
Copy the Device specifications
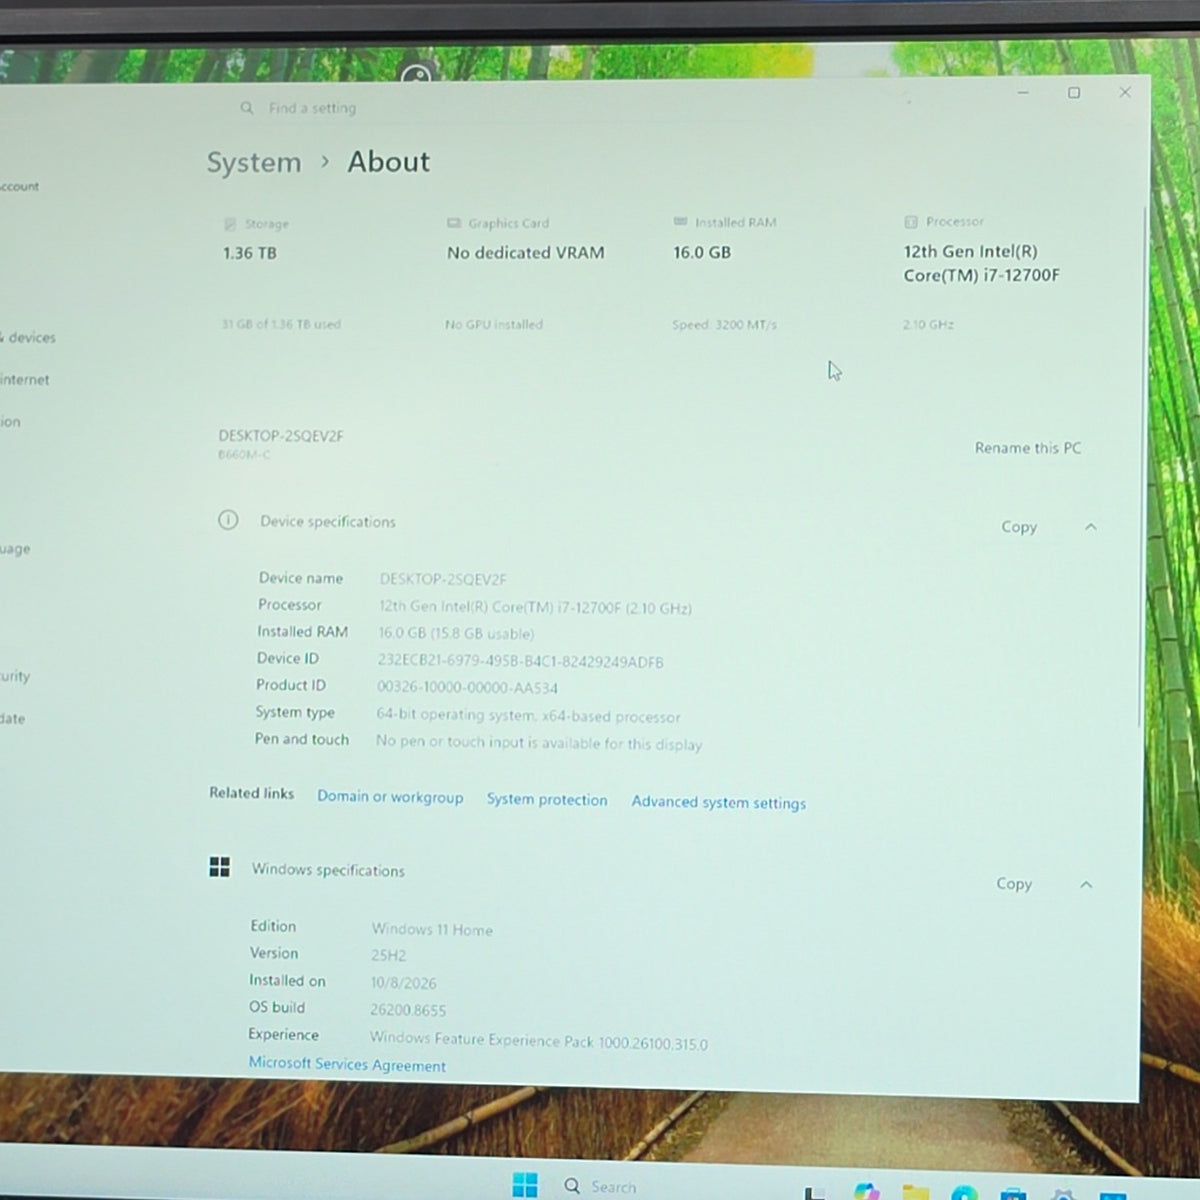coord(1019,527)
